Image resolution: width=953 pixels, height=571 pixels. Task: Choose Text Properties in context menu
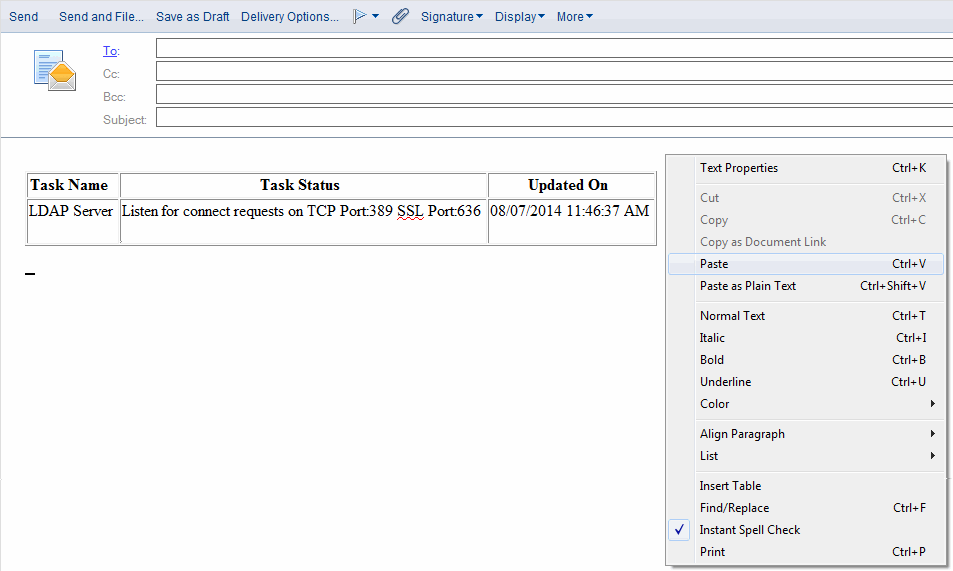[x=739, y=168]
